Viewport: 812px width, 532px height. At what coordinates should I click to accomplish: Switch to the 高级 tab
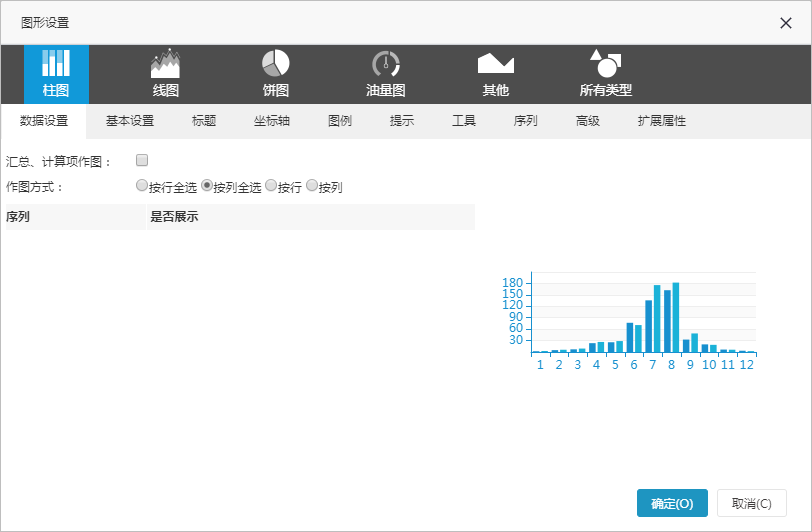coord(588,121)
